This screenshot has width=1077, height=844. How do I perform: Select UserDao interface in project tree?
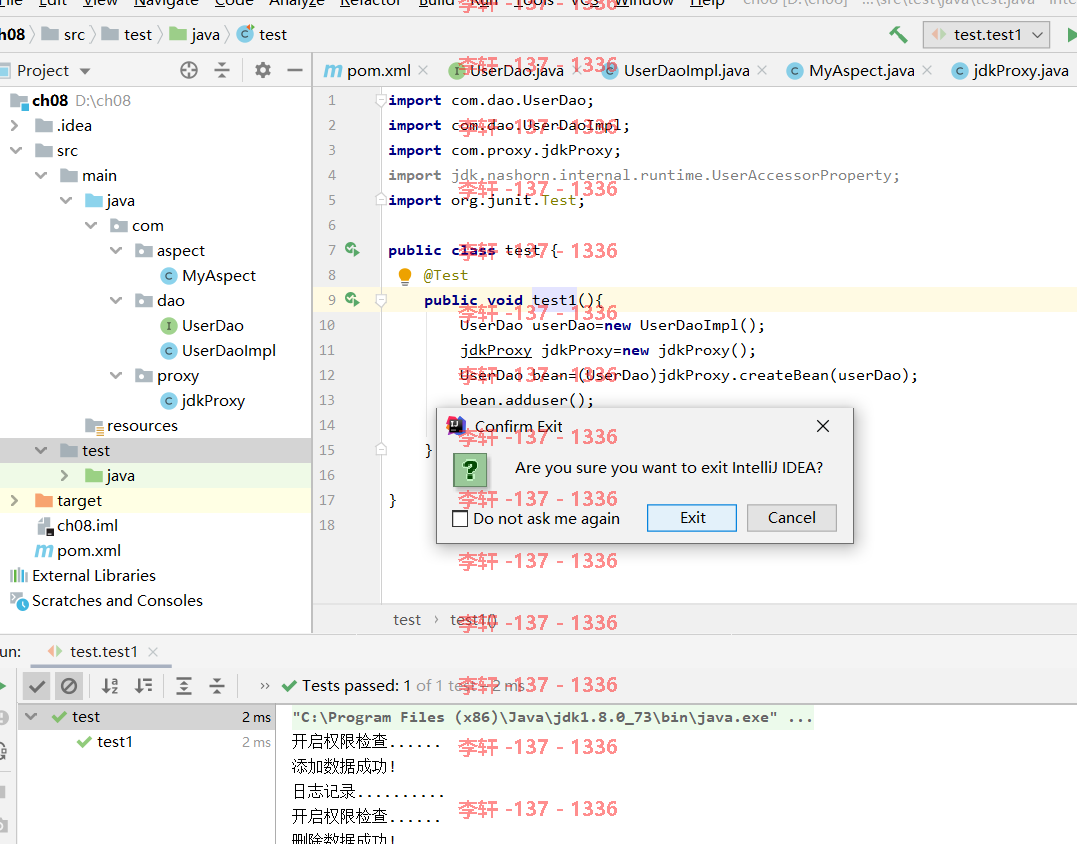tap(202, 326)
